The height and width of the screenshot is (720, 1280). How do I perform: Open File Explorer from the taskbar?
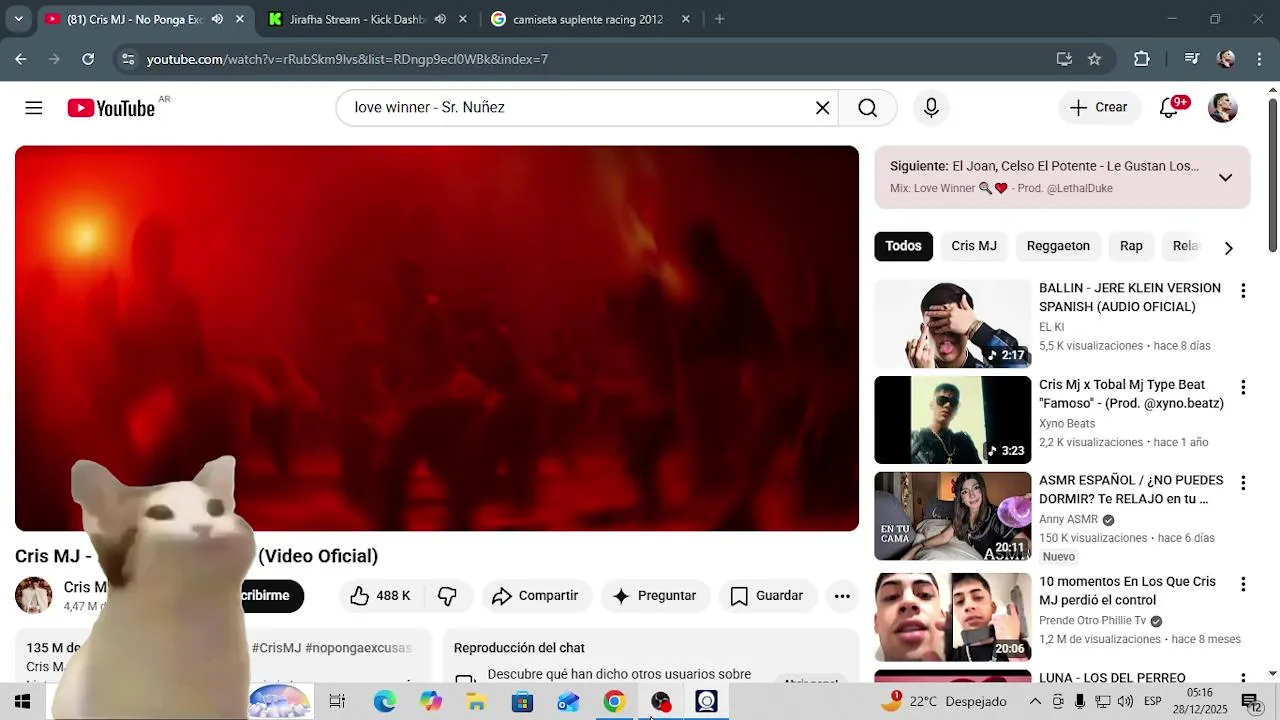point(476,702)
